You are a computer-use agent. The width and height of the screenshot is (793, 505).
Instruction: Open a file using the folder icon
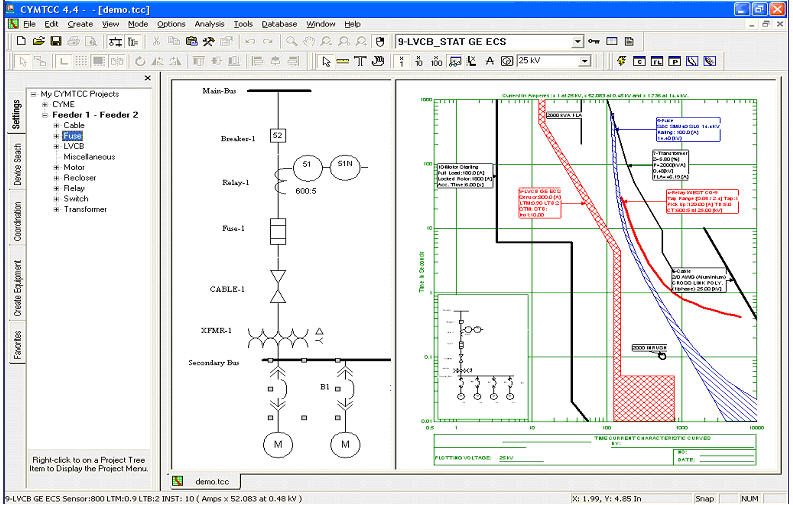38,41
